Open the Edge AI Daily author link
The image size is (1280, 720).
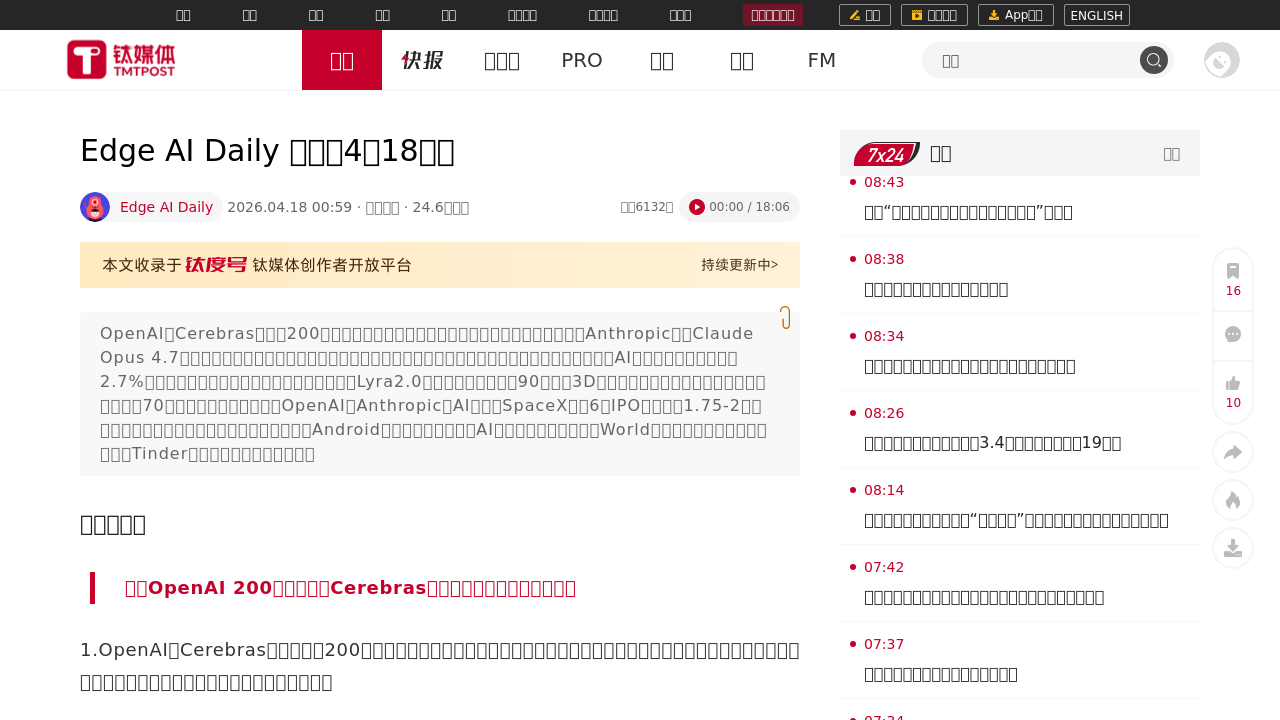coord(166,207)
